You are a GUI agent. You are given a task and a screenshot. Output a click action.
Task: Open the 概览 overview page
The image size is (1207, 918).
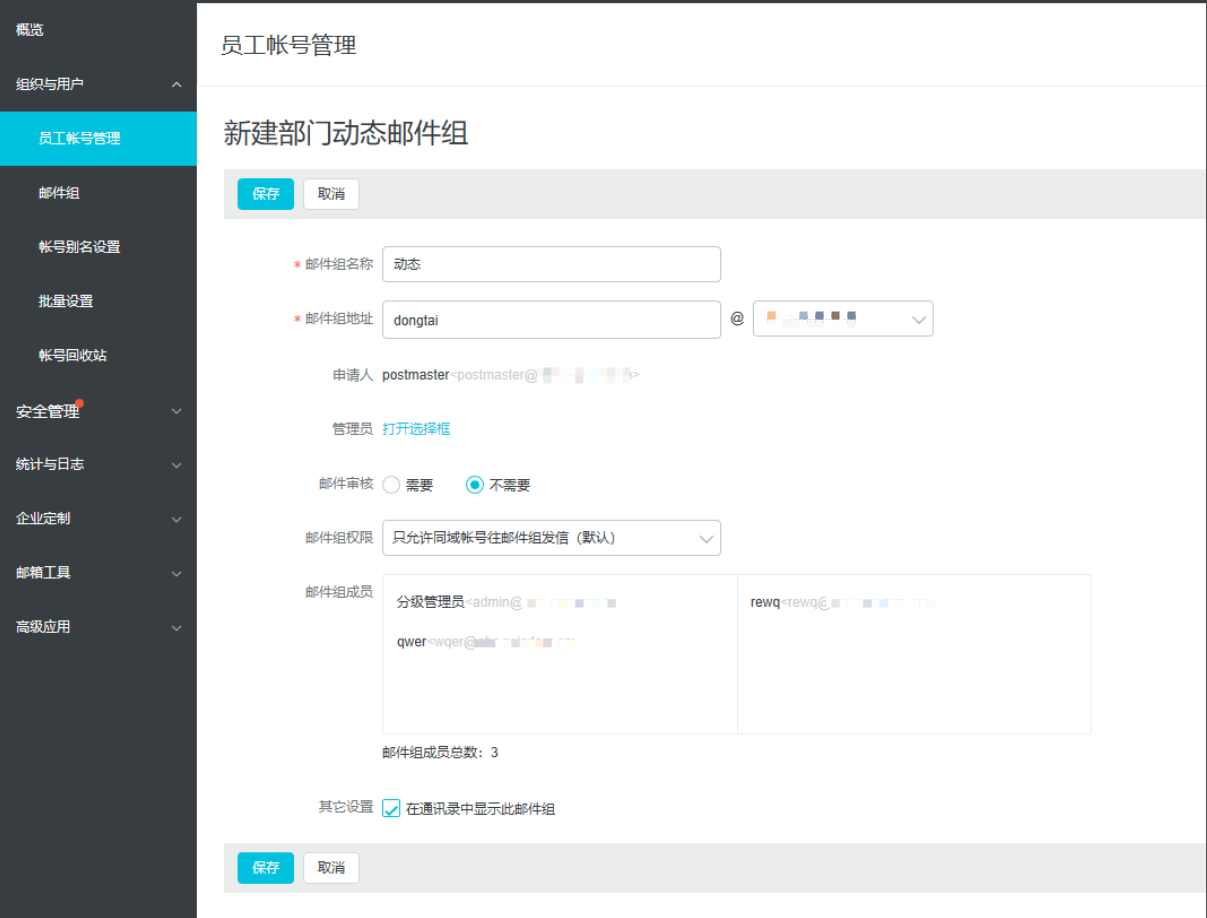point(30,30)
